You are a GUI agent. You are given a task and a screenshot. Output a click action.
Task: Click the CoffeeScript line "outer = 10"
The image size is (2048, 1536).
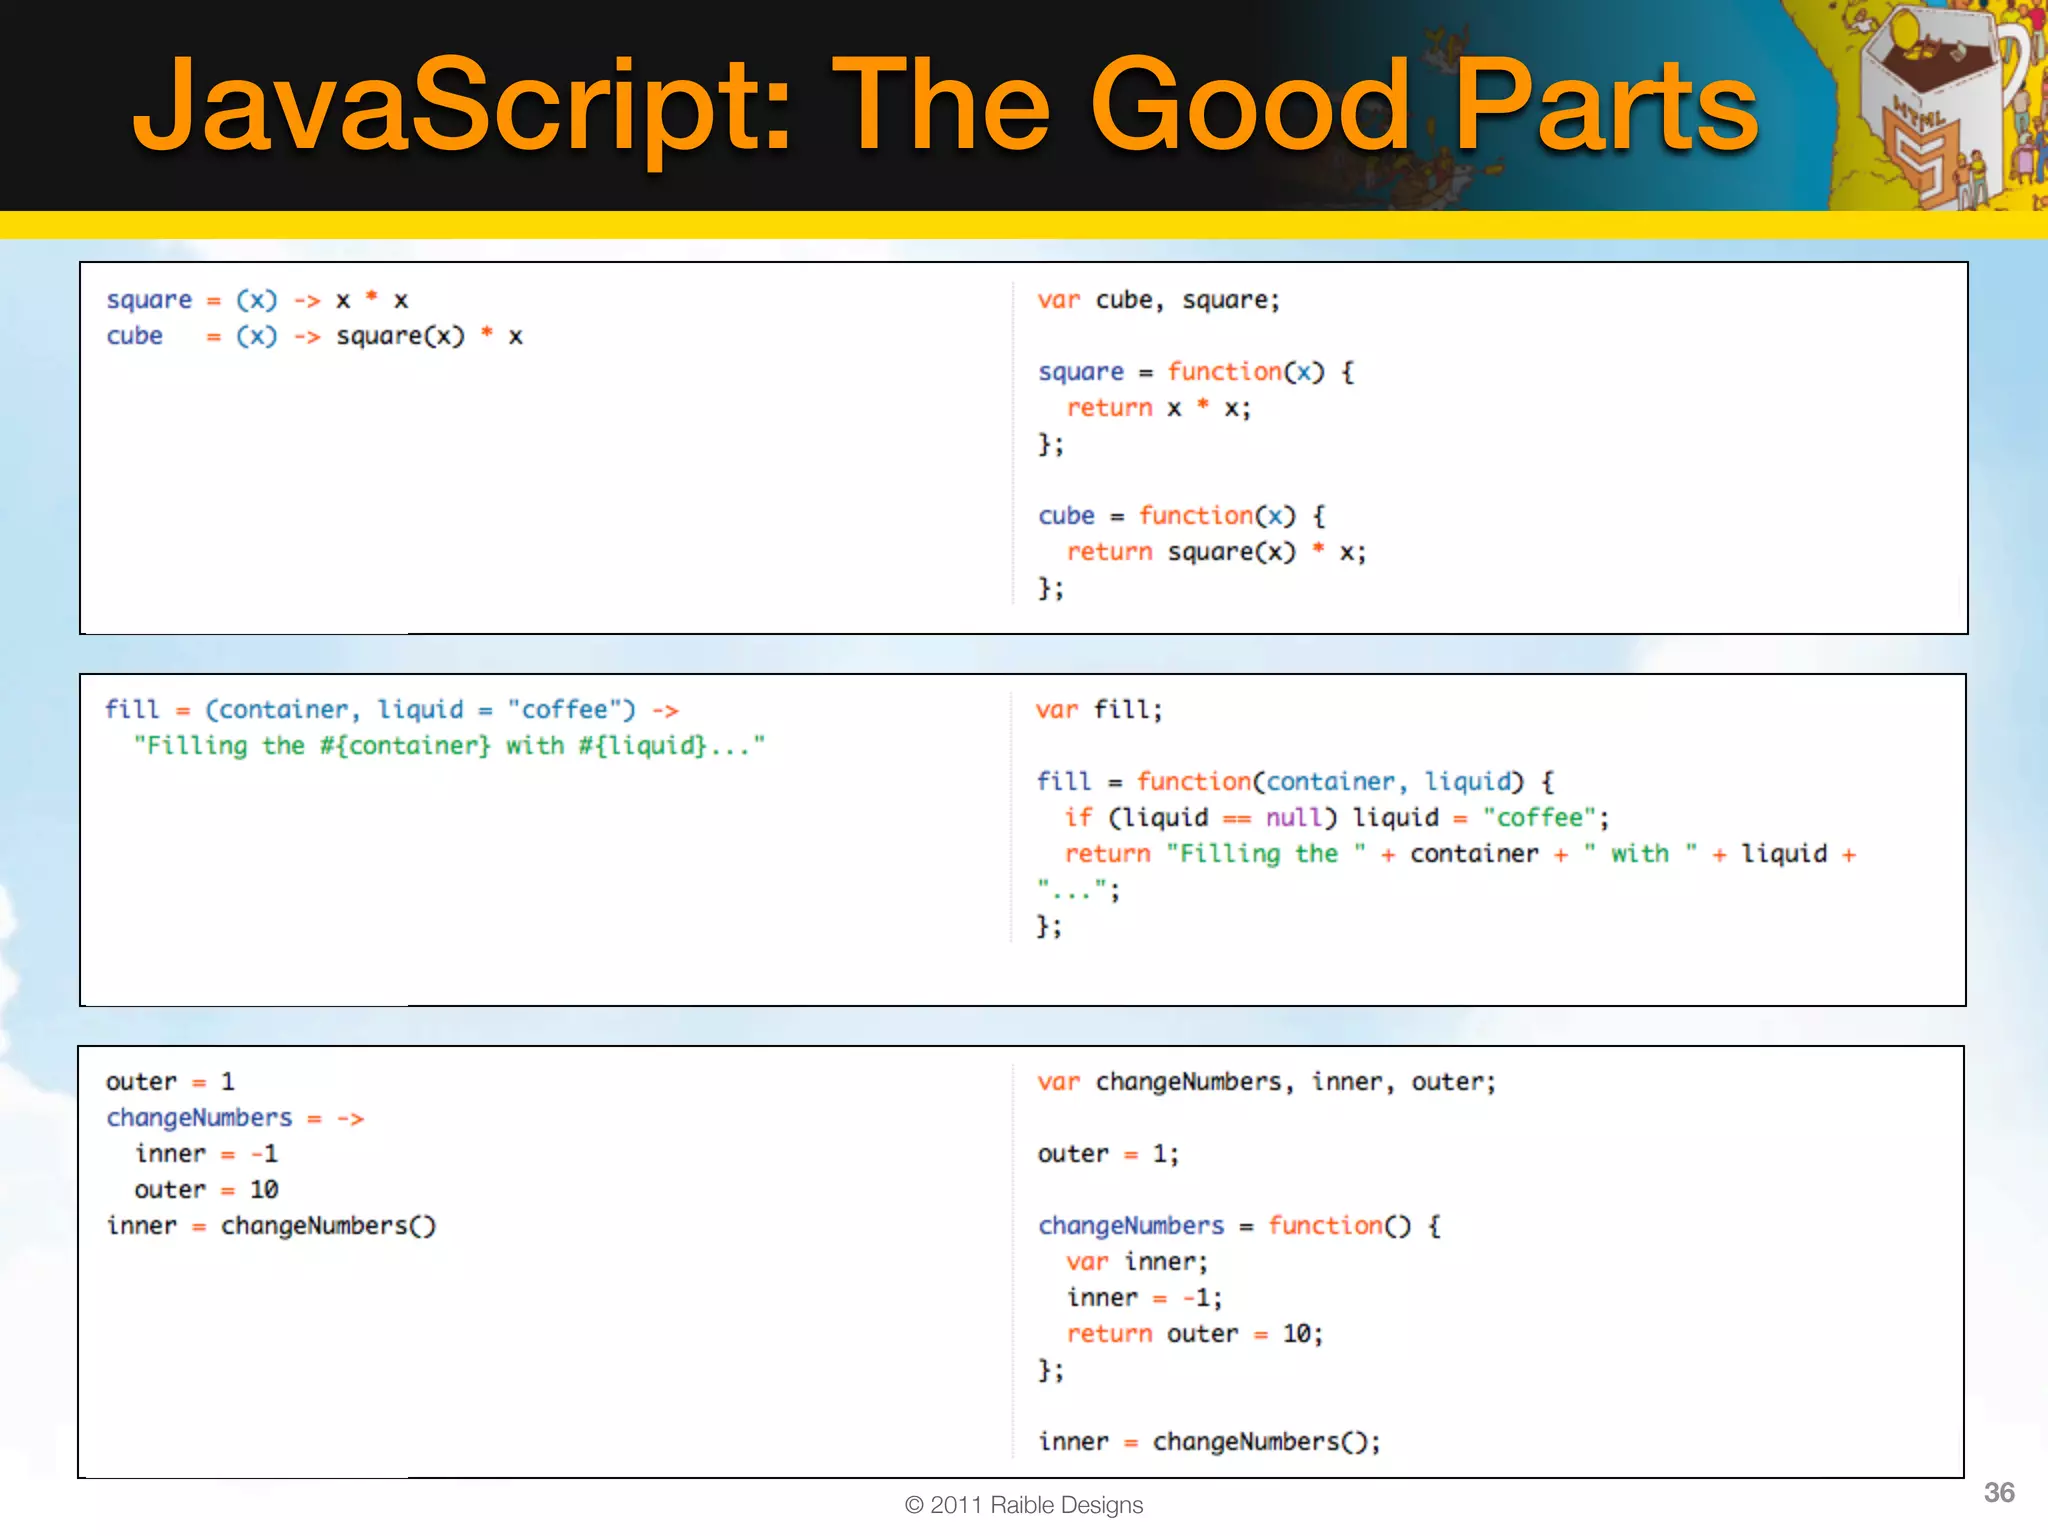207,1190
